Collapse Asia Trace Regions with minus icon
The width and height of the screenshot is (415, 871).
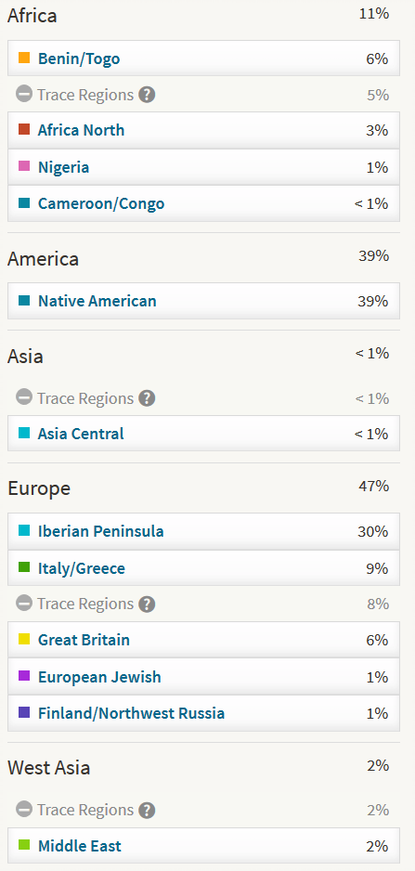[x=24, y=397]
